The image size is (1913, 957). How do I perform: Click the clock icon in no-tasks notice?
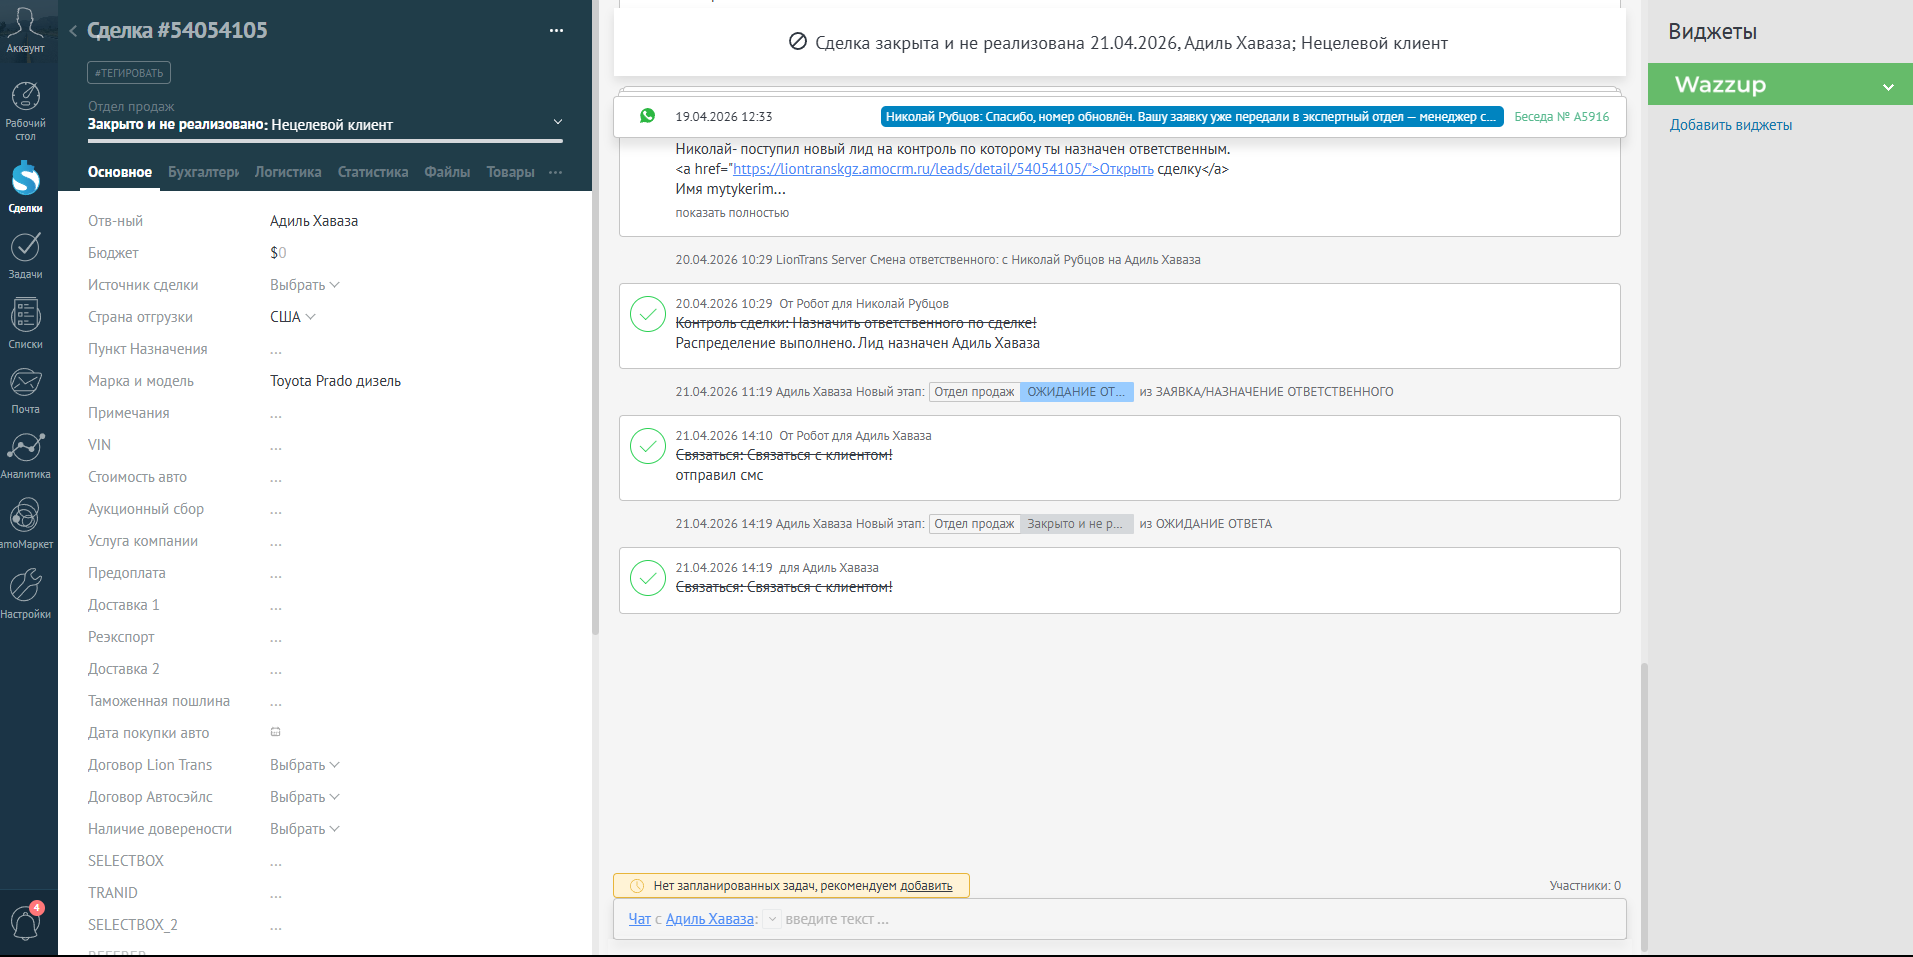pos(636,886)
